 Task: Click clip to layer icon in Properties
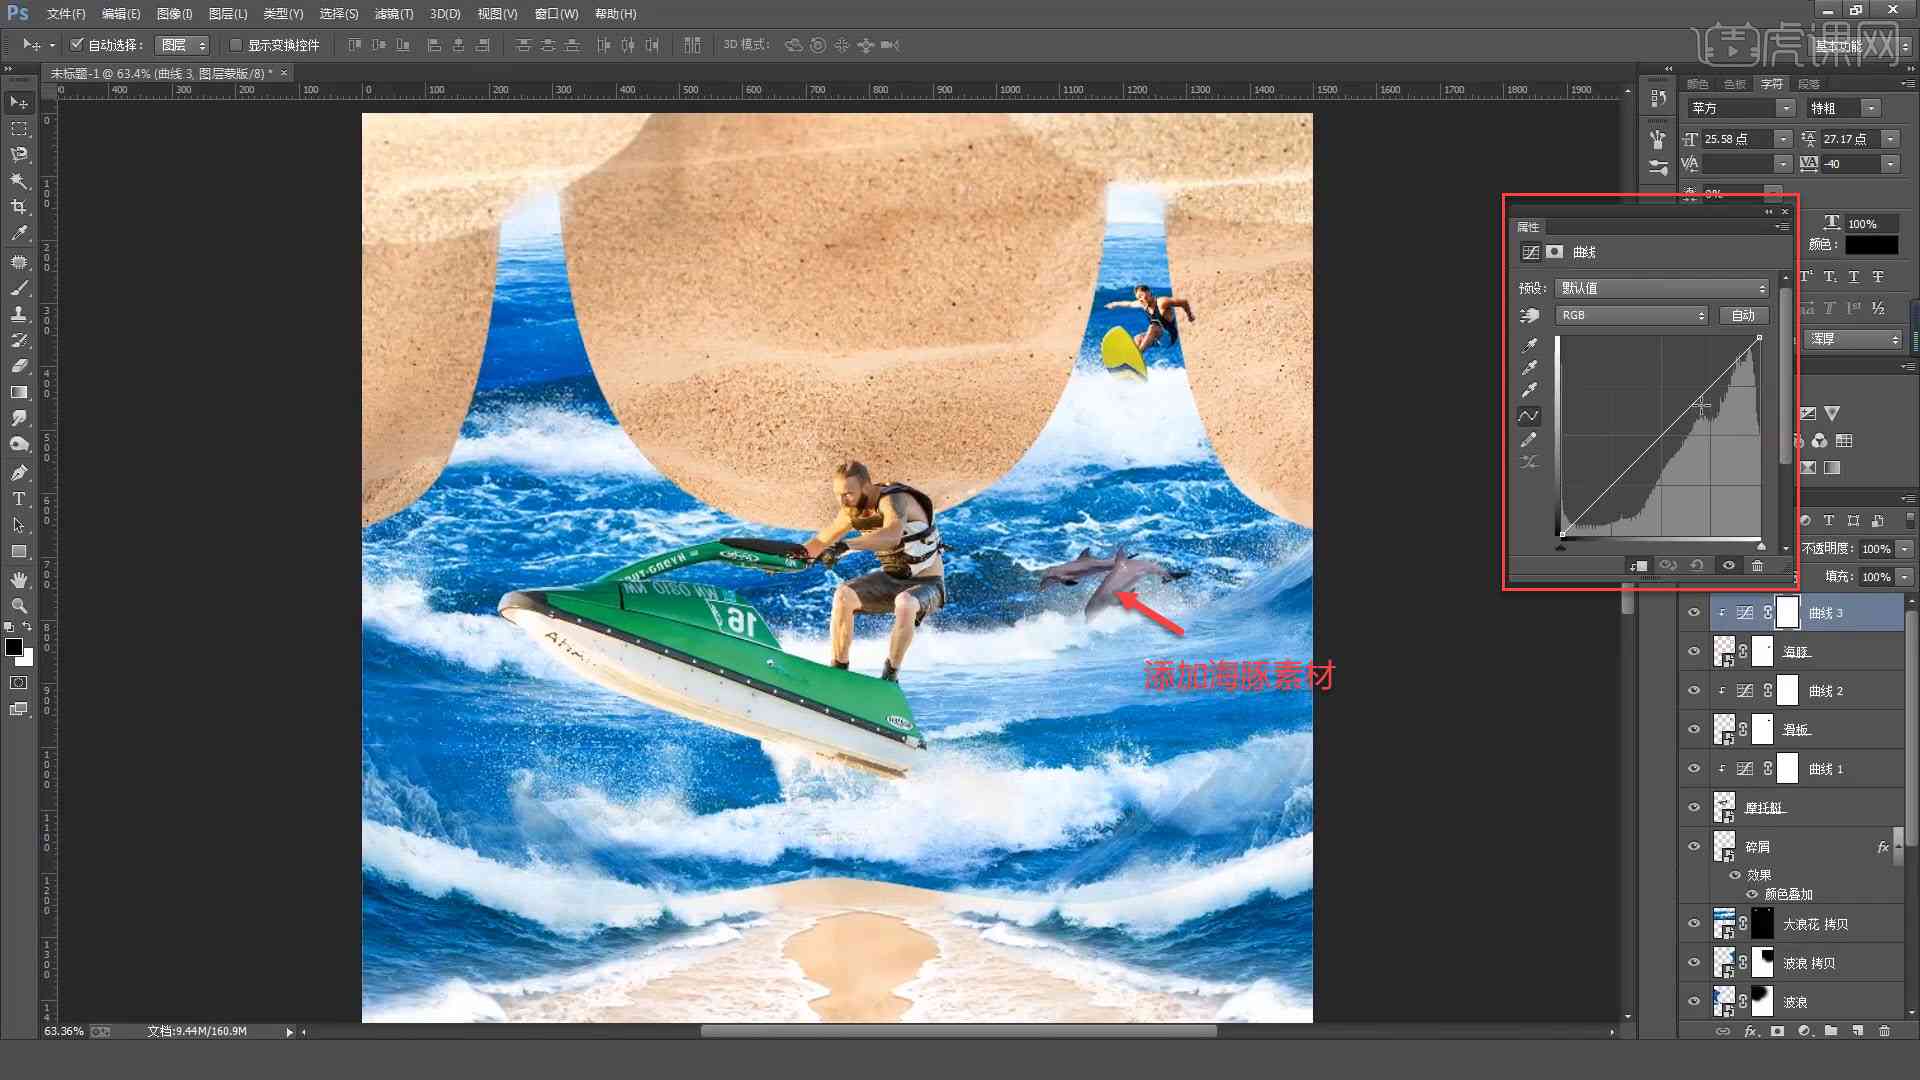(x=1639, y=566)
